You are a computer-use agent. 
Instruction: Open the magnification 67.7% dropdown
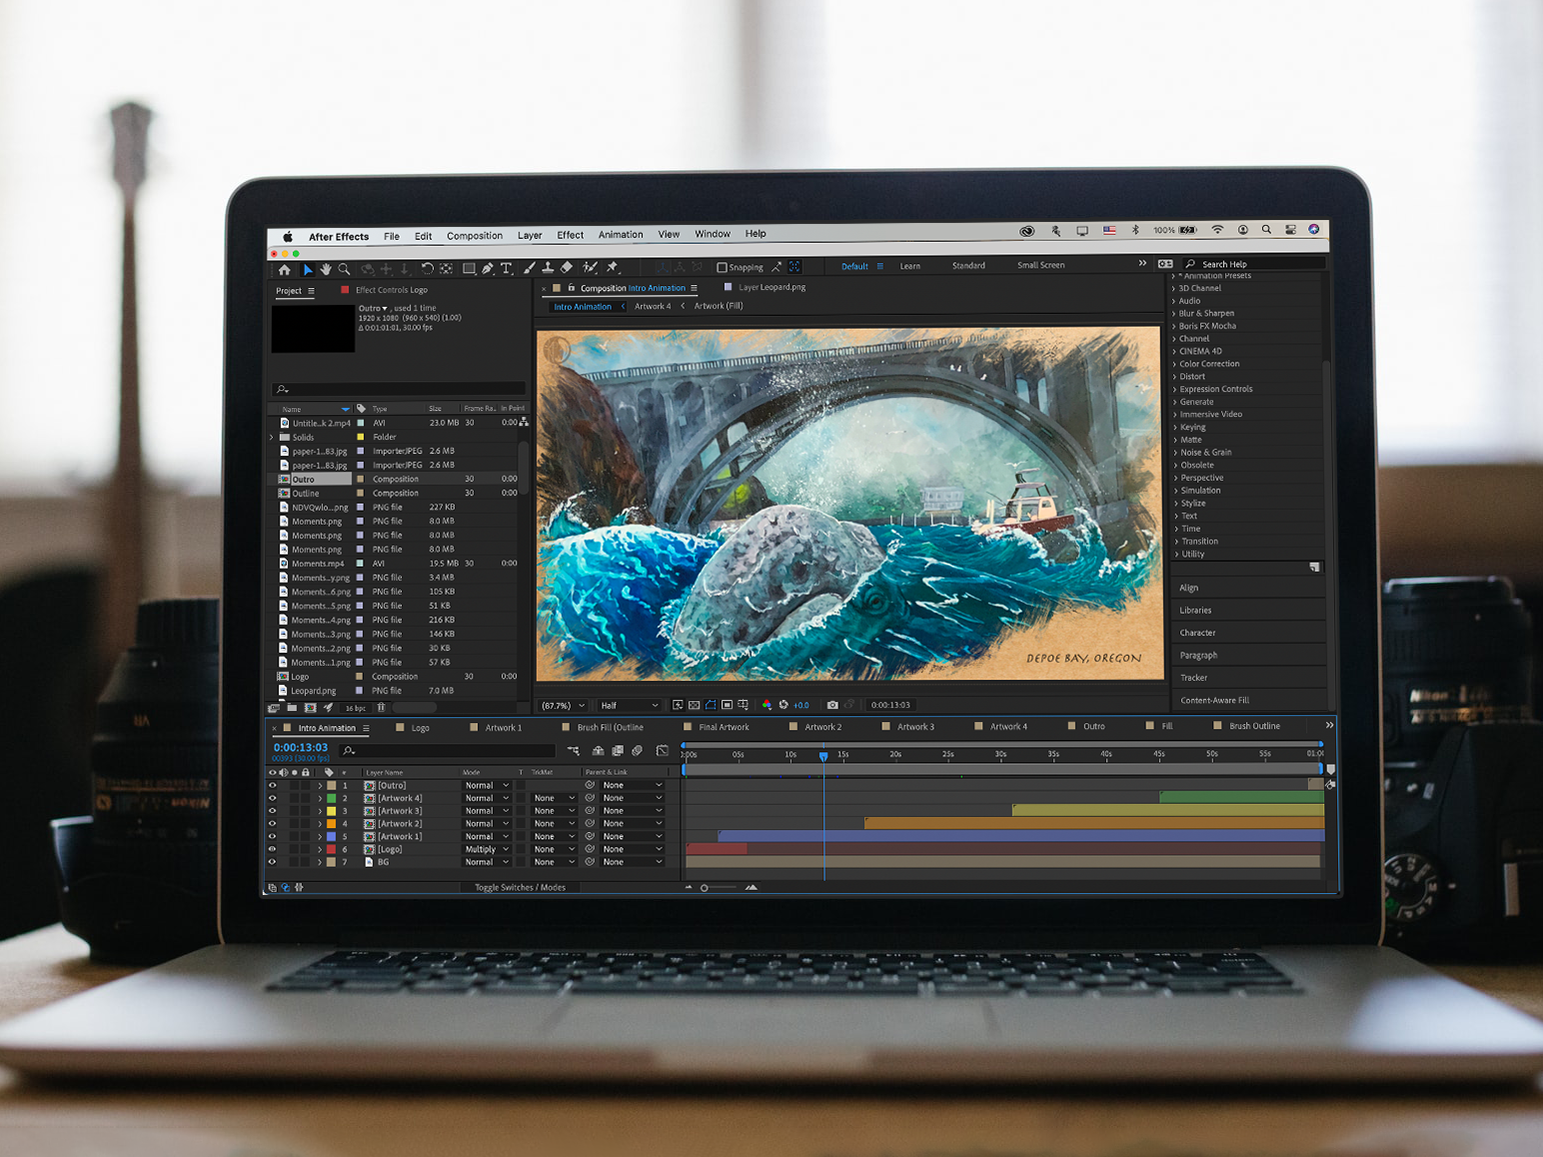coord(563,705)
